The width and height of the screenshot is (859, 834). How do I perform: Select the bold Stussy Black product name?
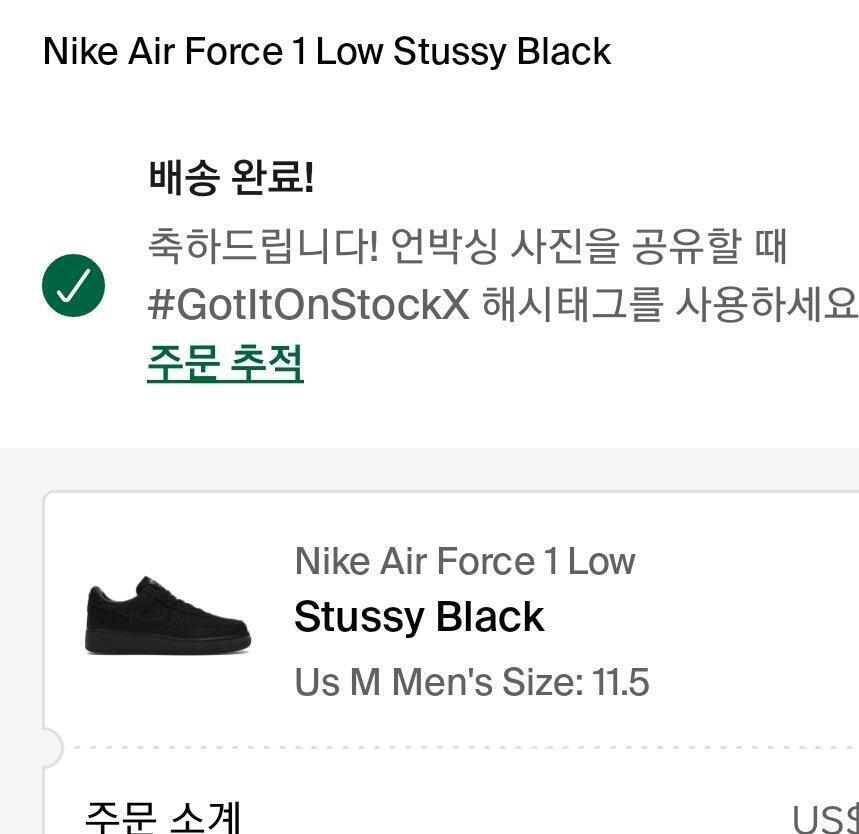tap(419, 617)
